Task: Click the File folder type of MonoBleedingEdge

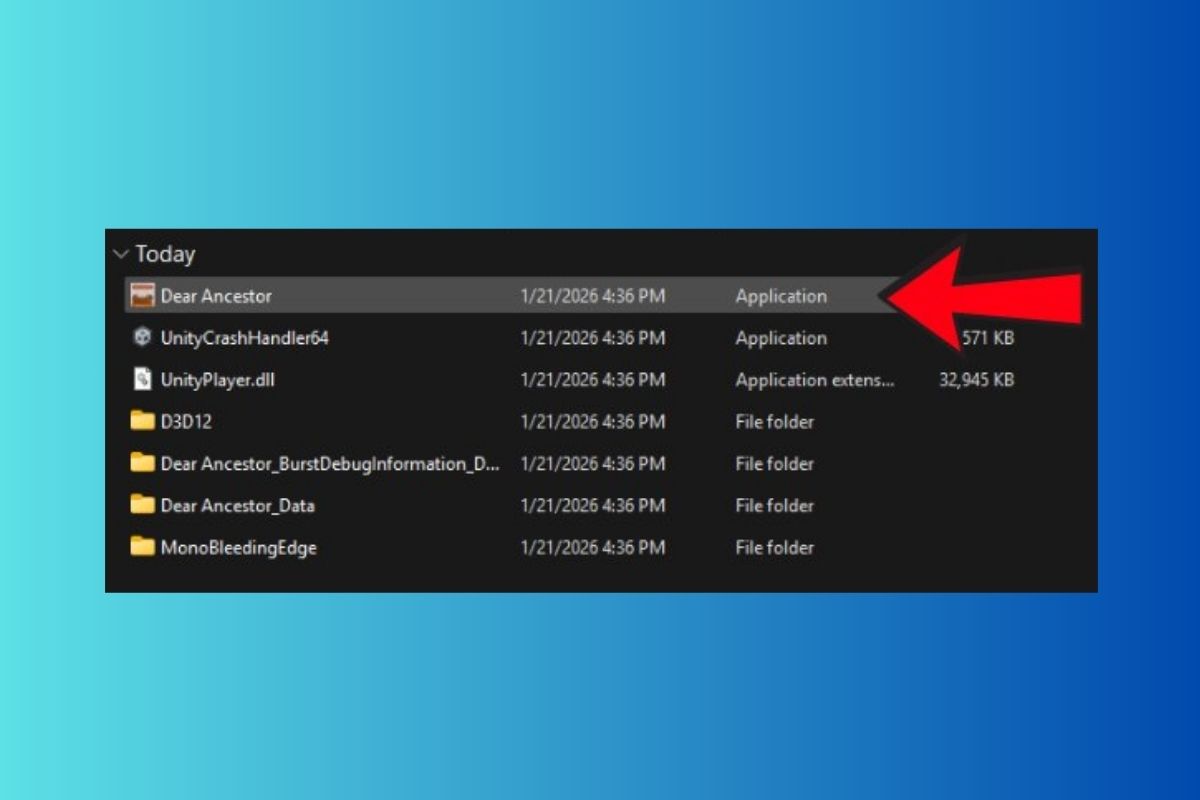Action: (x=774, y=548)
